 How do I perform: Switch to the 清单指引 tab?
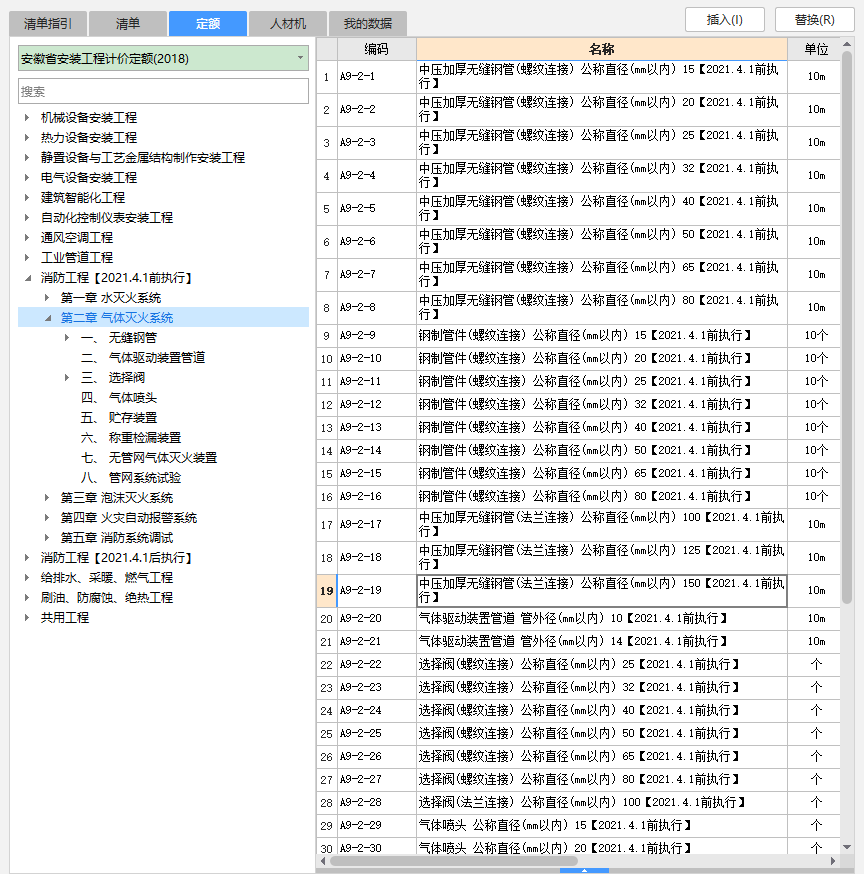click(x=48, y=23)
